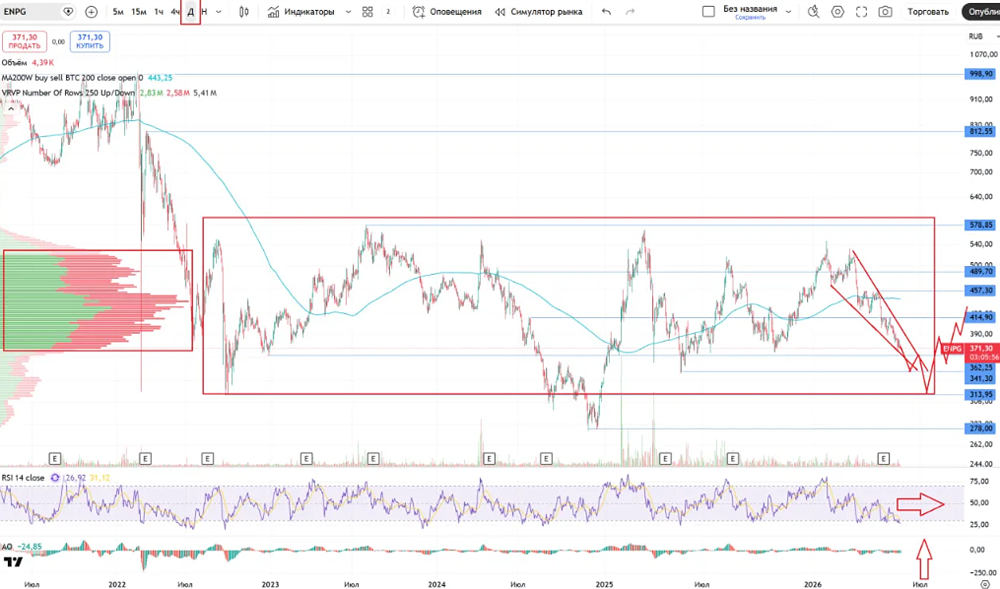Screen dimensions: 1000x589
Task: Start the Симулятор рынка replay mode
Action: (538, 11)
